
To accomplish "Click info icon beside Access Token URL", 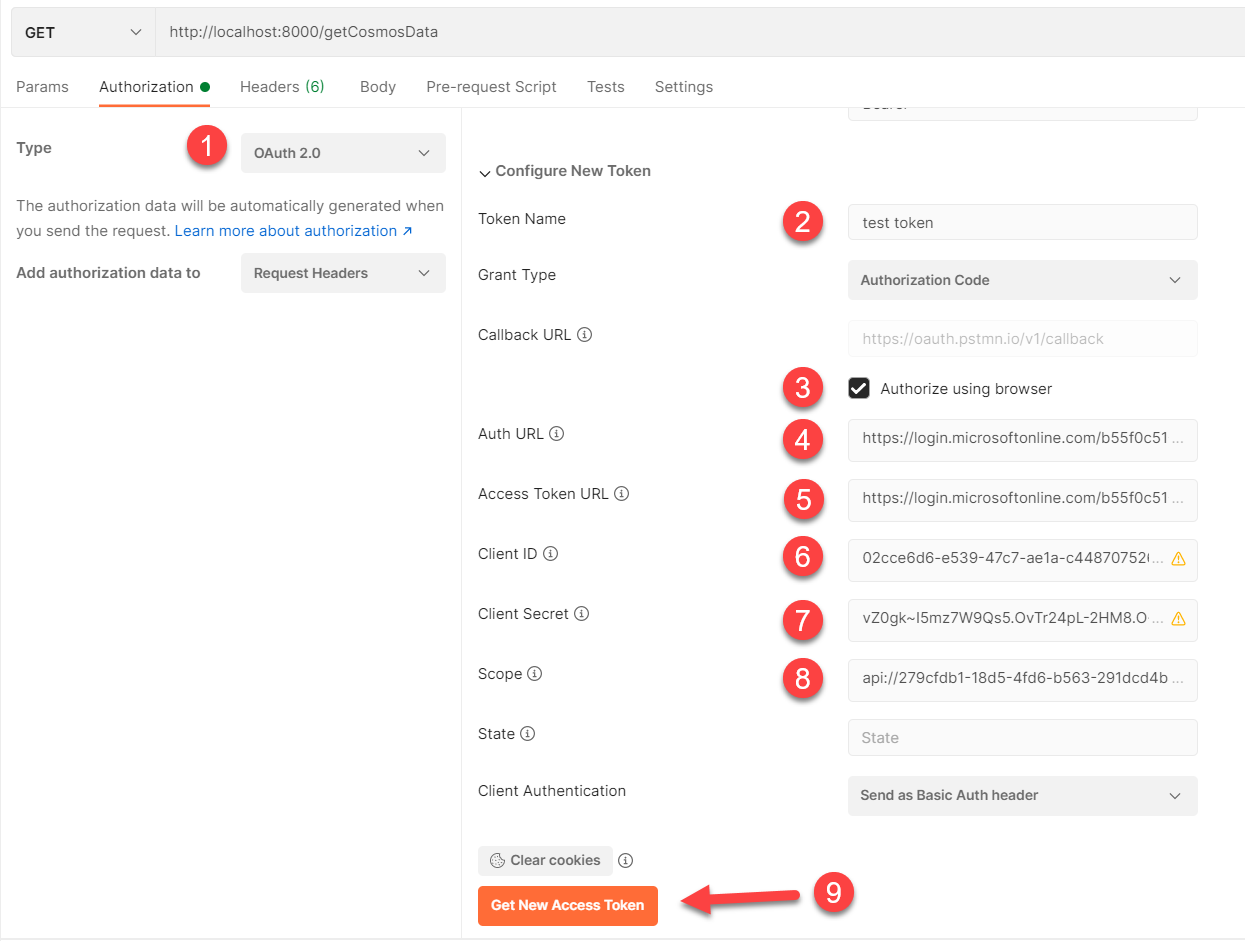I will [622, 494].
